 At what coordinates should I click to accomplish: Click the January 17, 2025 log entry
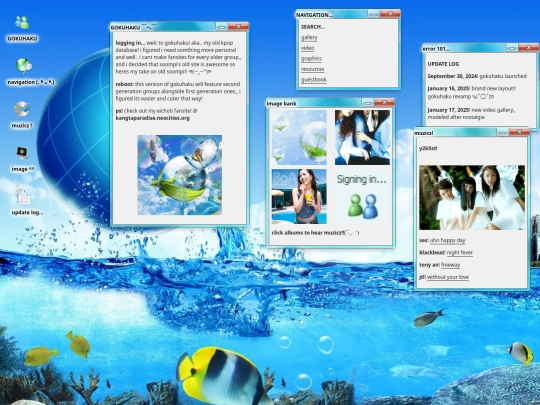471,114
